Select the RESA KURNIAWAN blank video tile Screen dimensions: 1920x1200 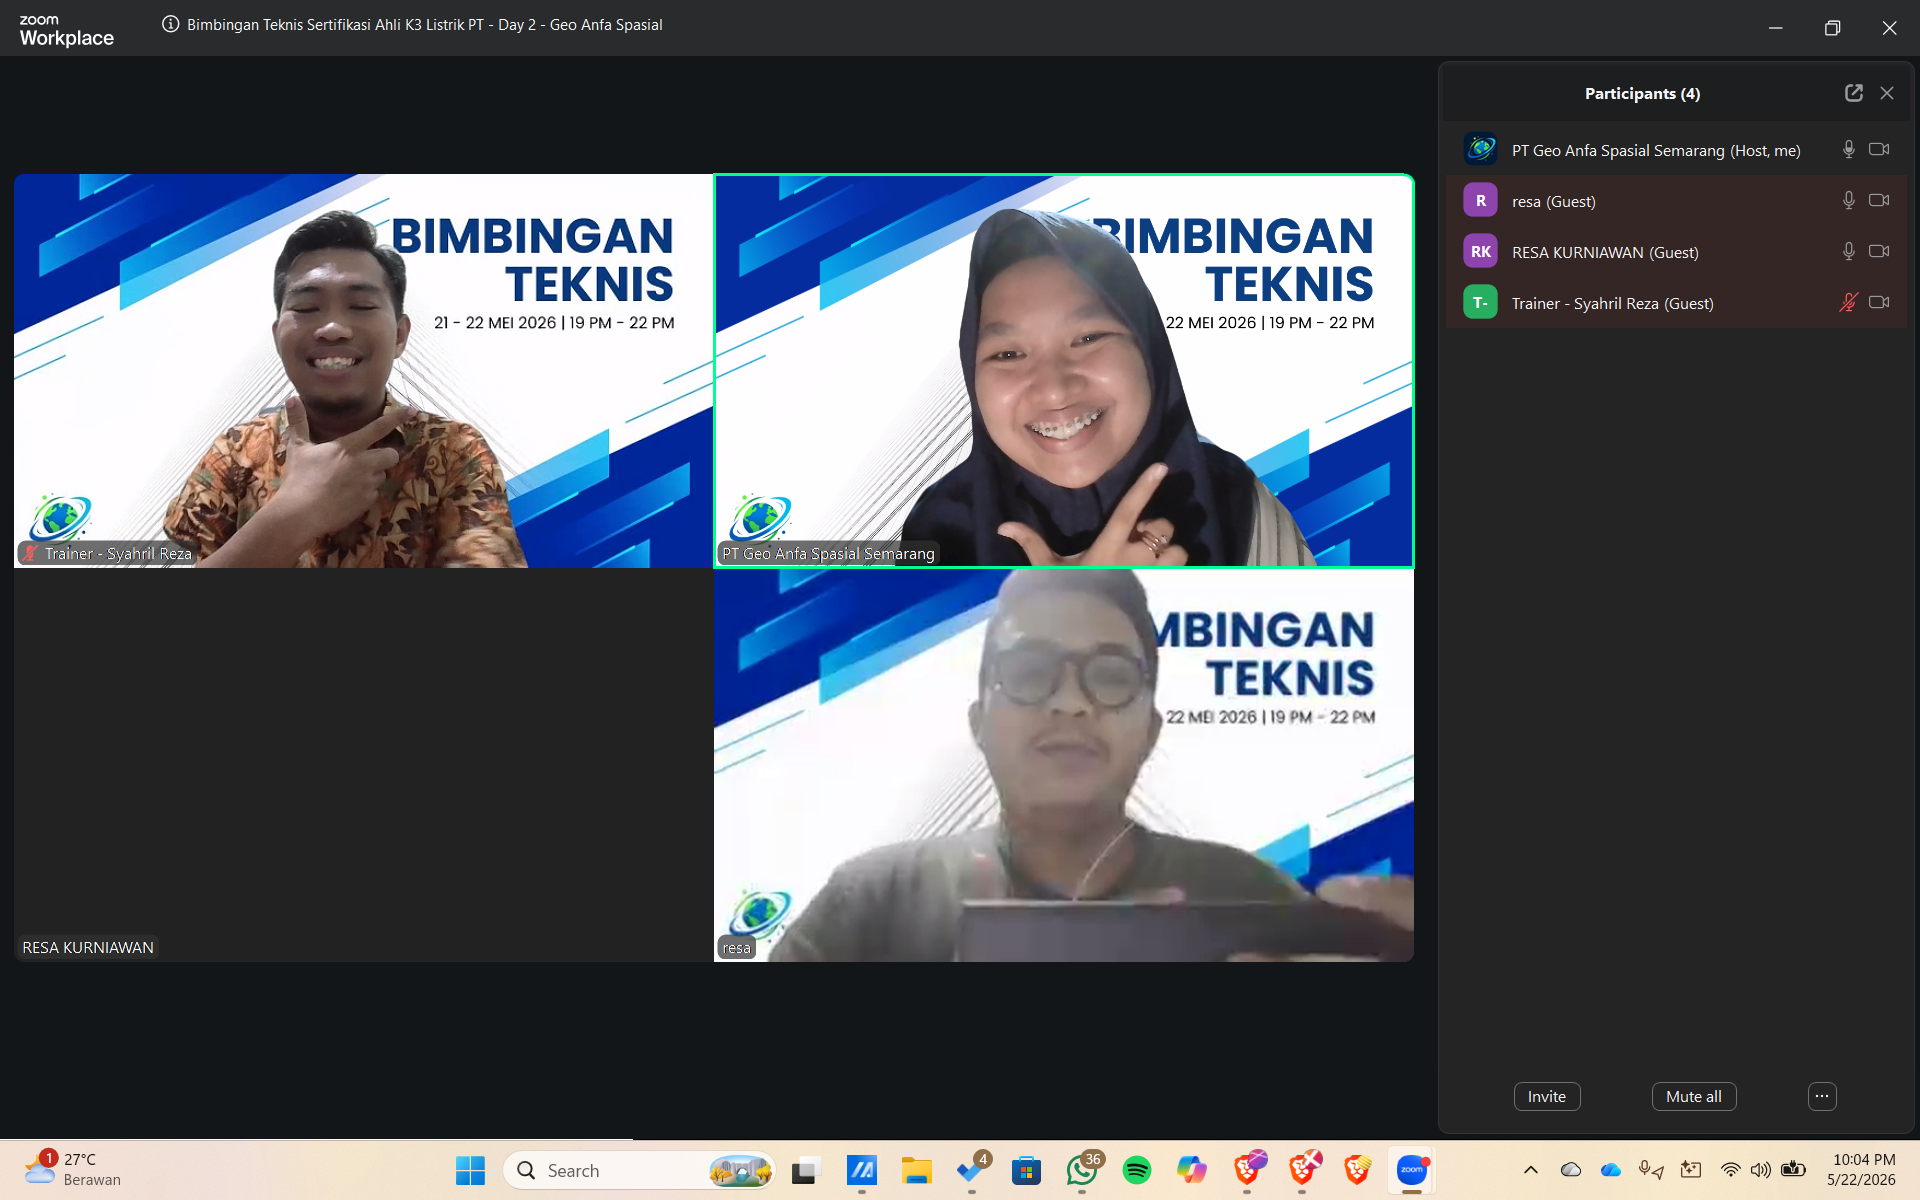tap(363, 765)
